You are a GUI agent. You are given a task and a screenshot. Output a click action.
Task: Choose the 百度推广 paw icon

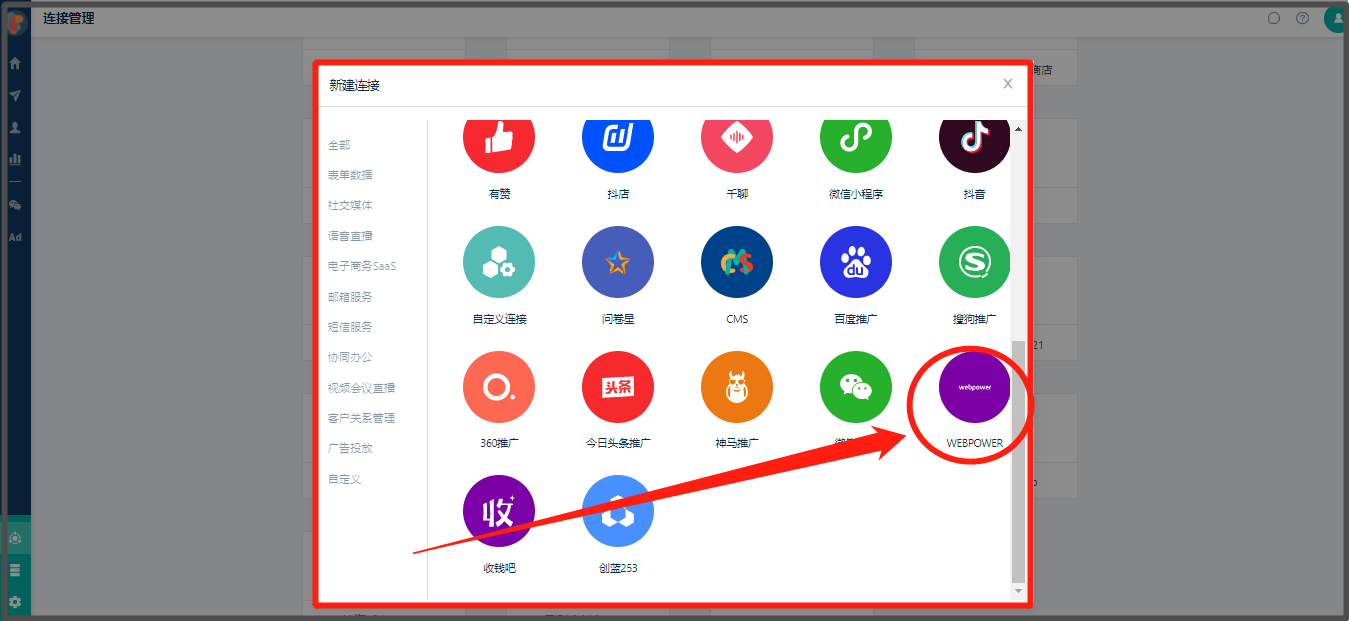coord(856,262)
